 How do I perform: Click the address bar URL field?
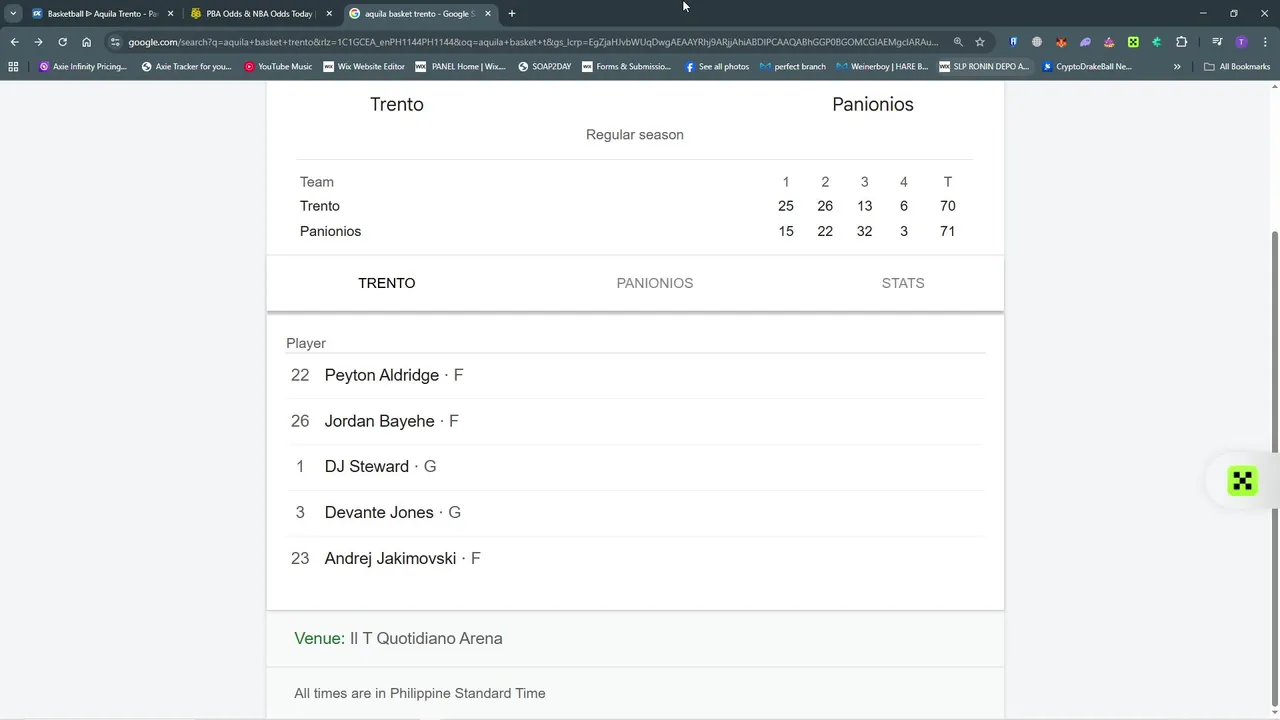533,42
